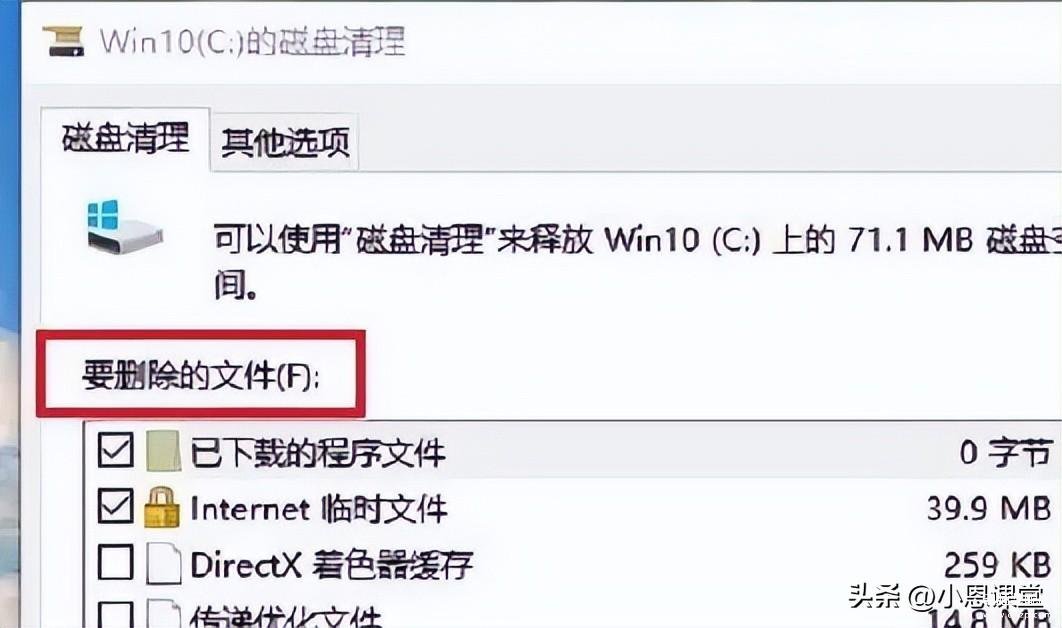The image size is (1062, 628).
Task: Uncheck the 已下载的程序文件 checkbox
Action: pos(114,450)
